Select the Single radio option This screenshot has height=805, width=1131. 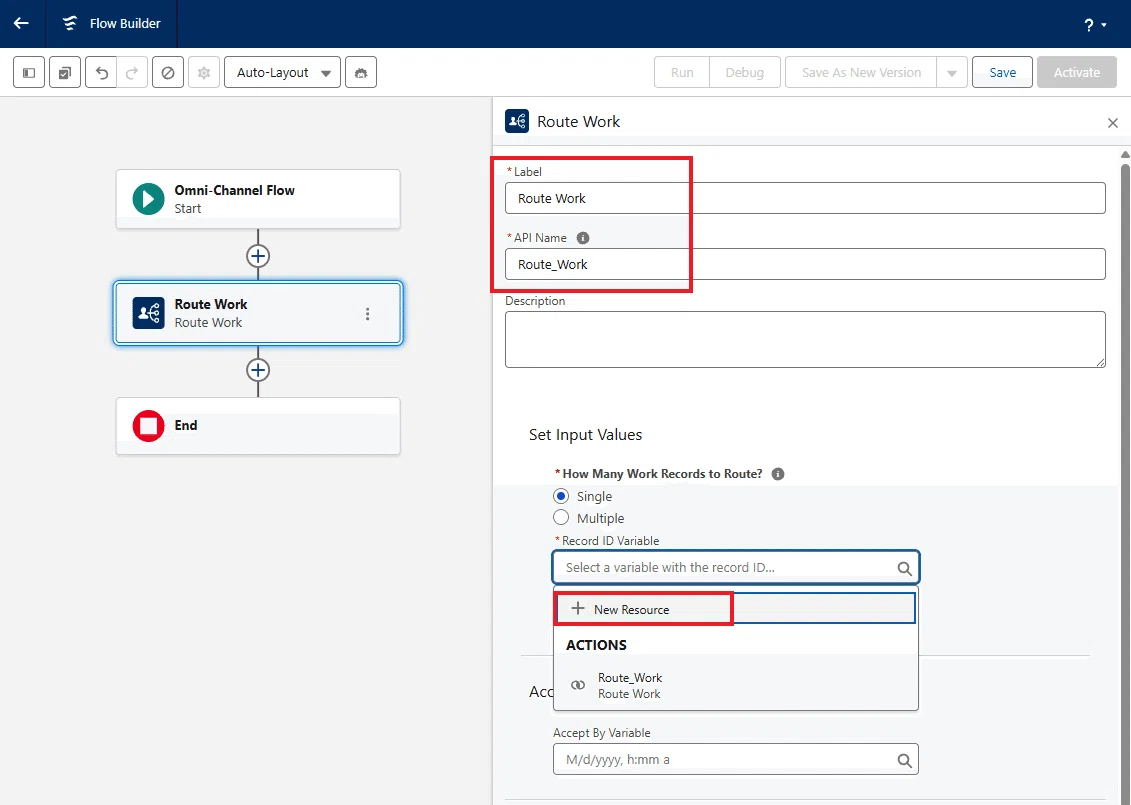coord(560,496)
